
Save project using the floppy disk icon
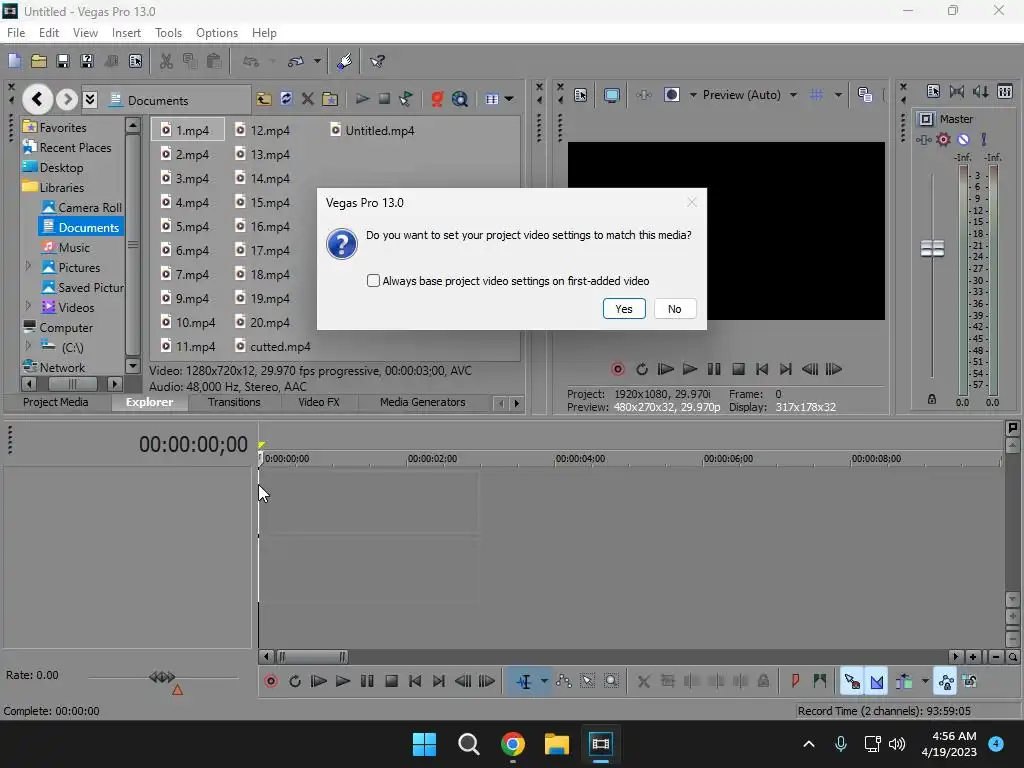tap(63, 61)
